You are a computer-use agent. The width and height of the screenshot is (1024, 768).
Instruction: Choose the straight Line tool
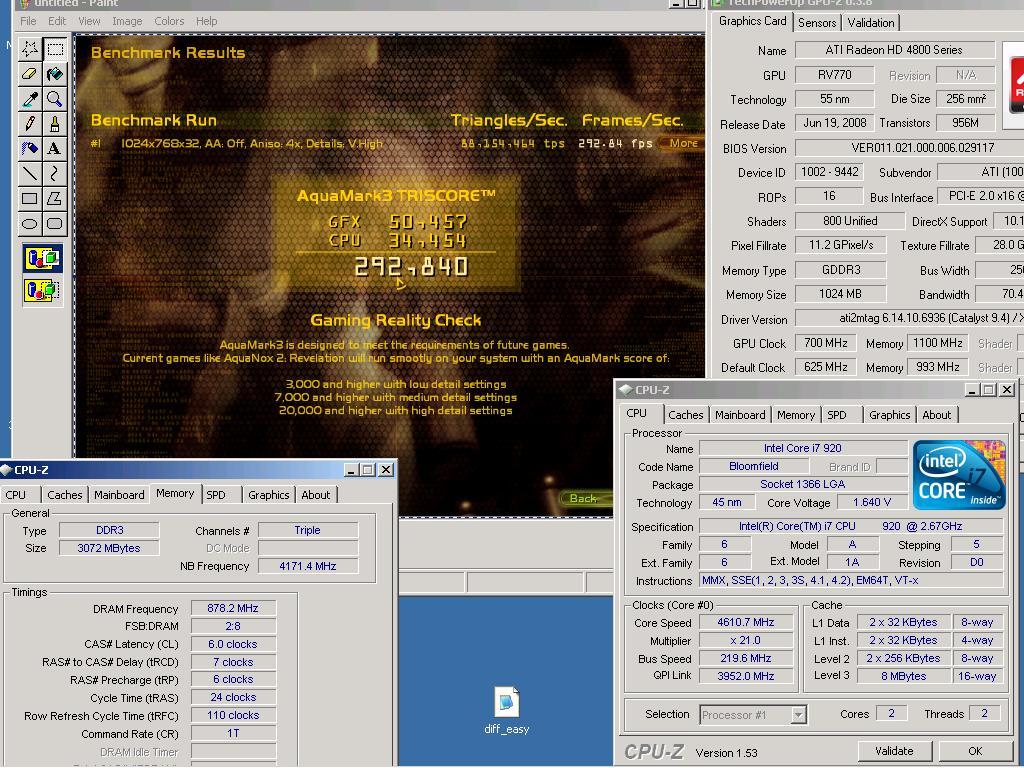29,173
